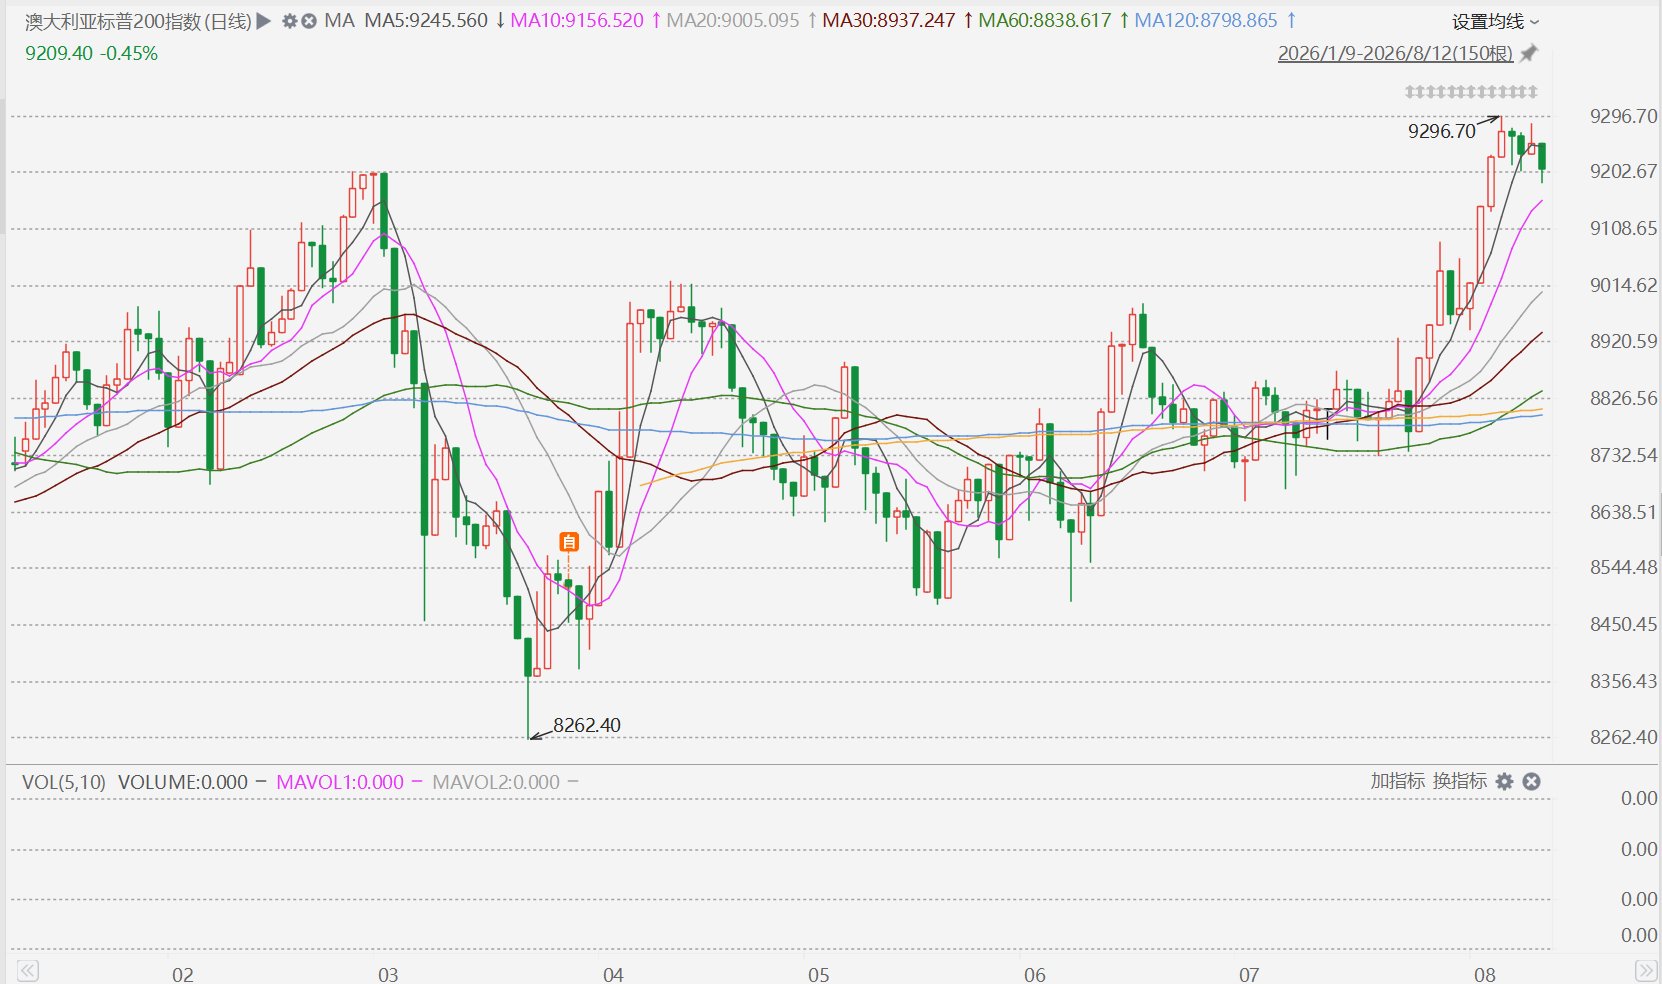Close the VOL indicator panel
Viewport: 1662px width, 984px height.
(1531, 781)
